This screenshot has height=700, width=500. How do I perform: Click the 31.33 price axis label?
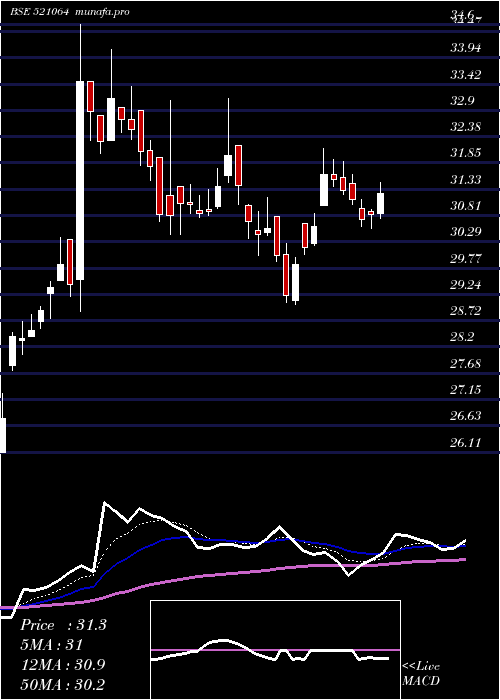pyautogui.click(x=466, y=179)
